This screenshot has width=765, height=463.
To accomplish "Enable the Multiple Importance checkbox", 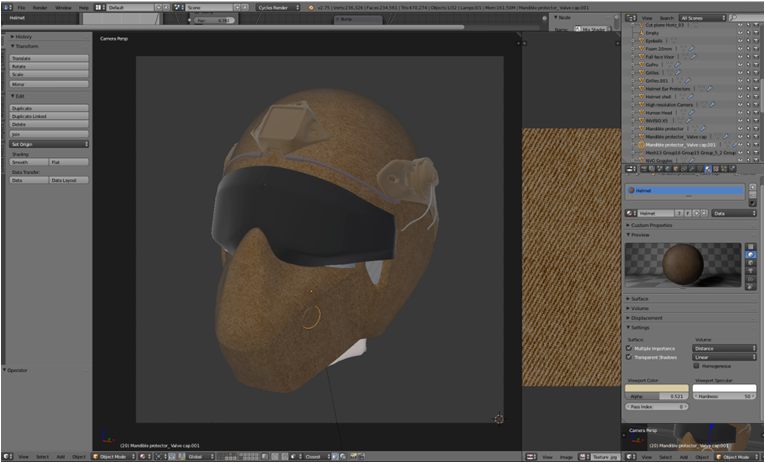I will (x=629, y=348).
